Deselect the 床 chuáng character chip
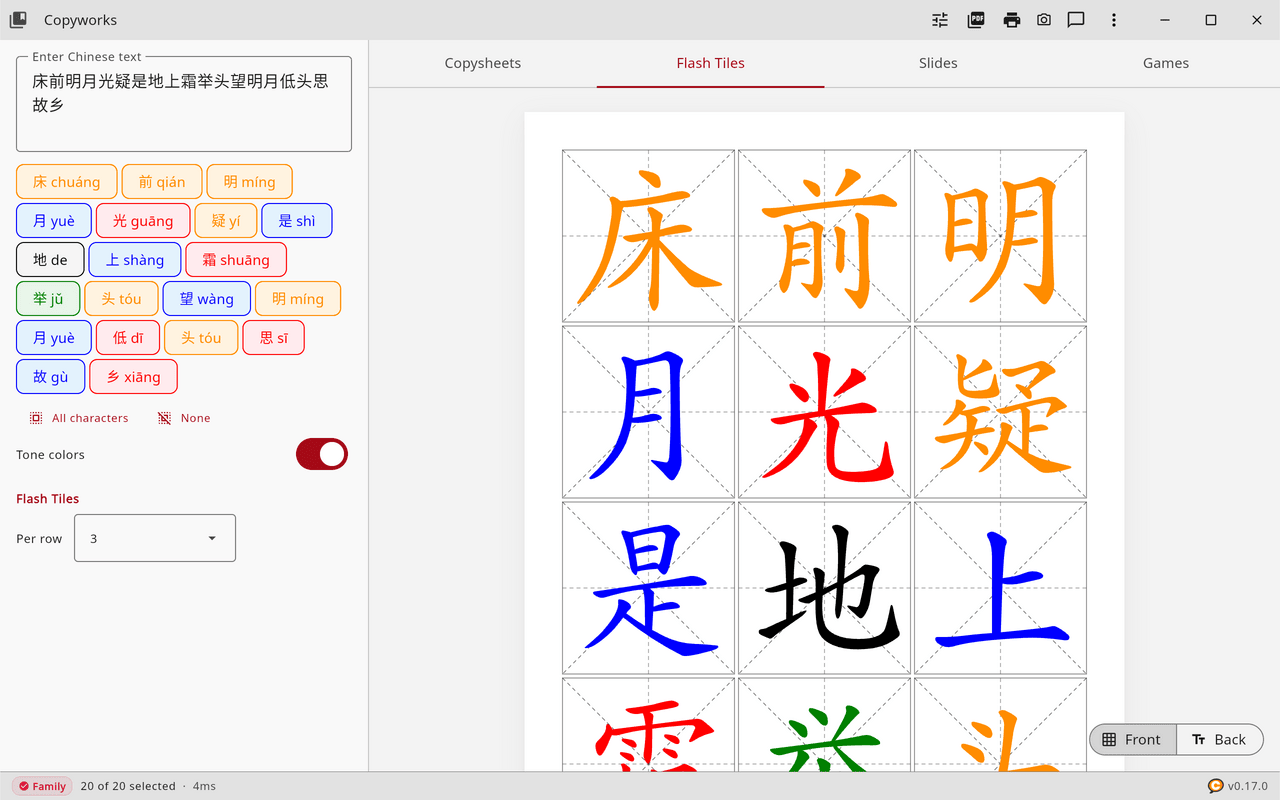 (x=67, y=182)
